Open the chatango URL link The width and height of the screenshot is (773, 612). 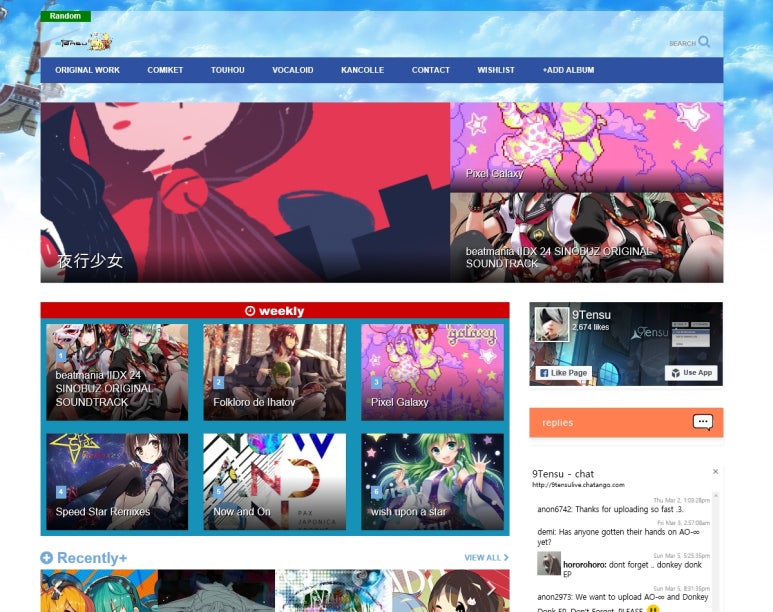point(578,485)
